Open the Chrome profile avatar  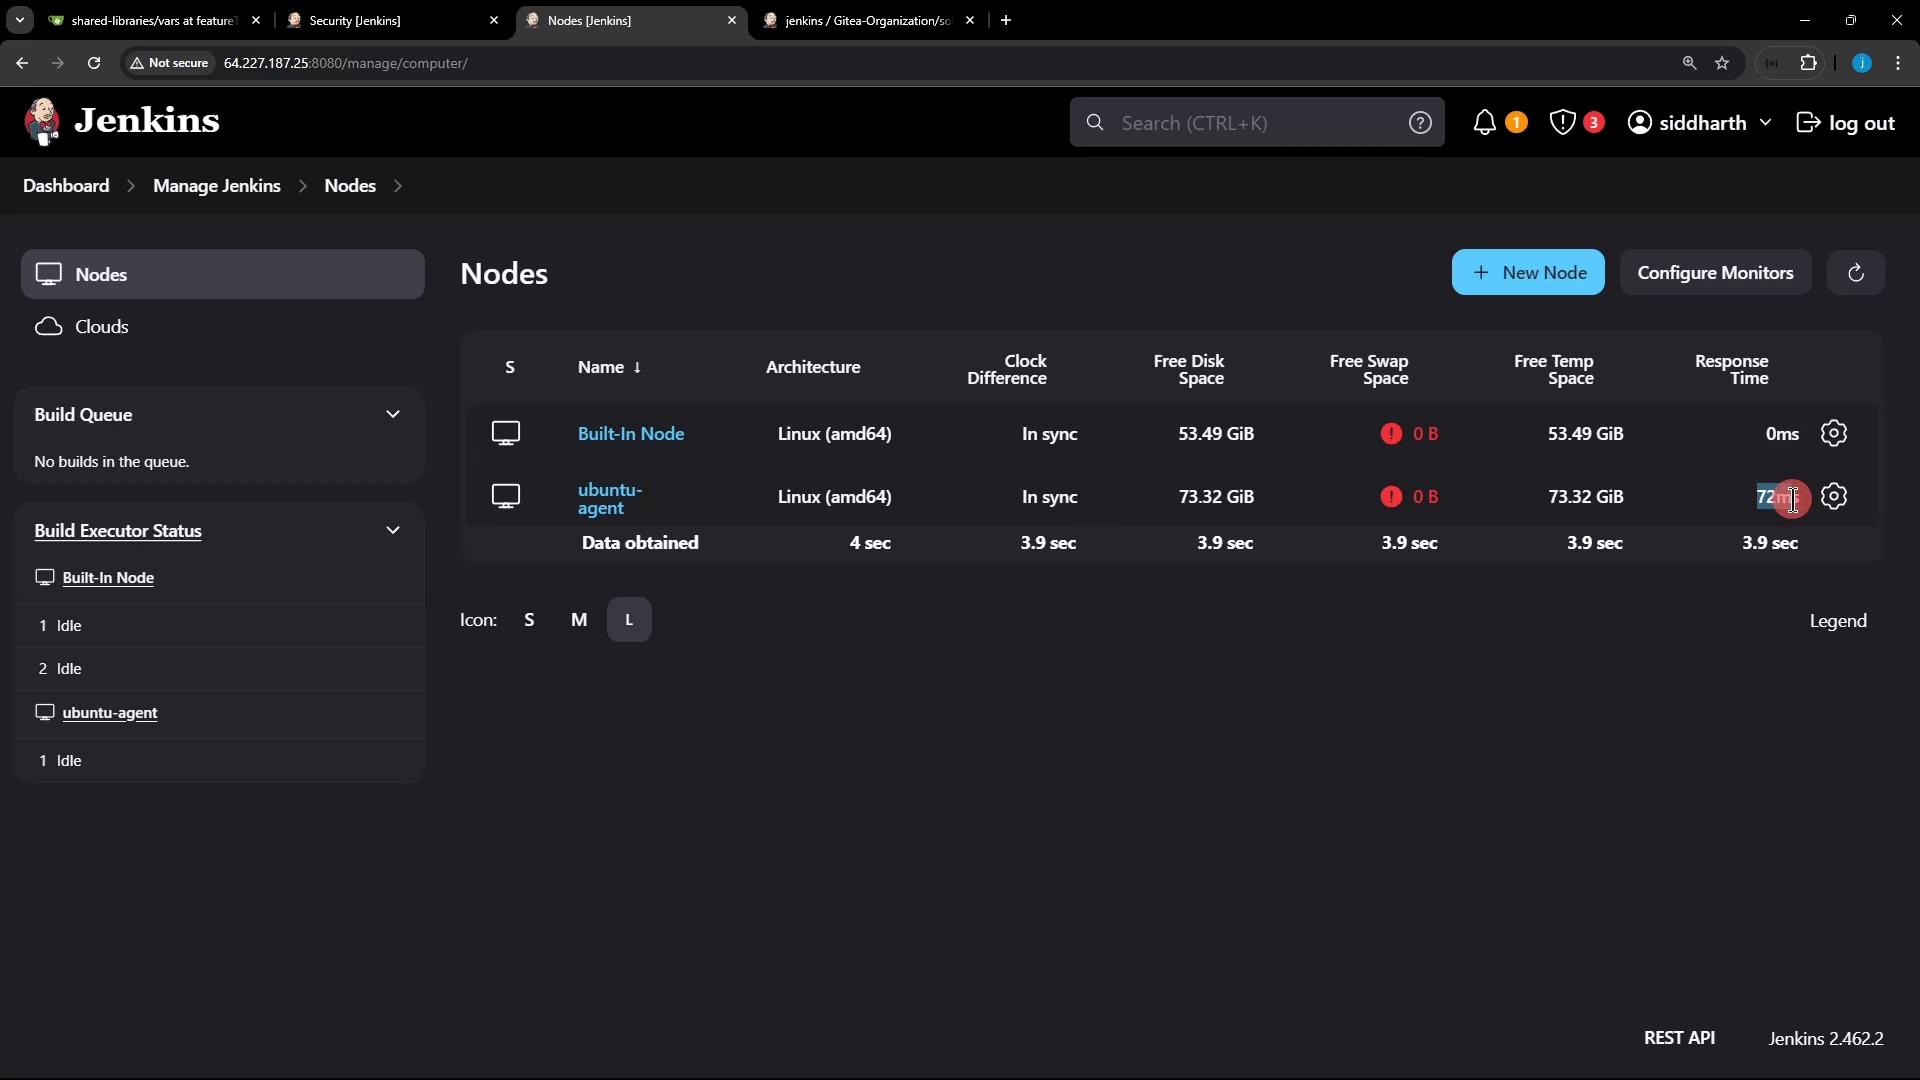click(x=1861, y=63)
